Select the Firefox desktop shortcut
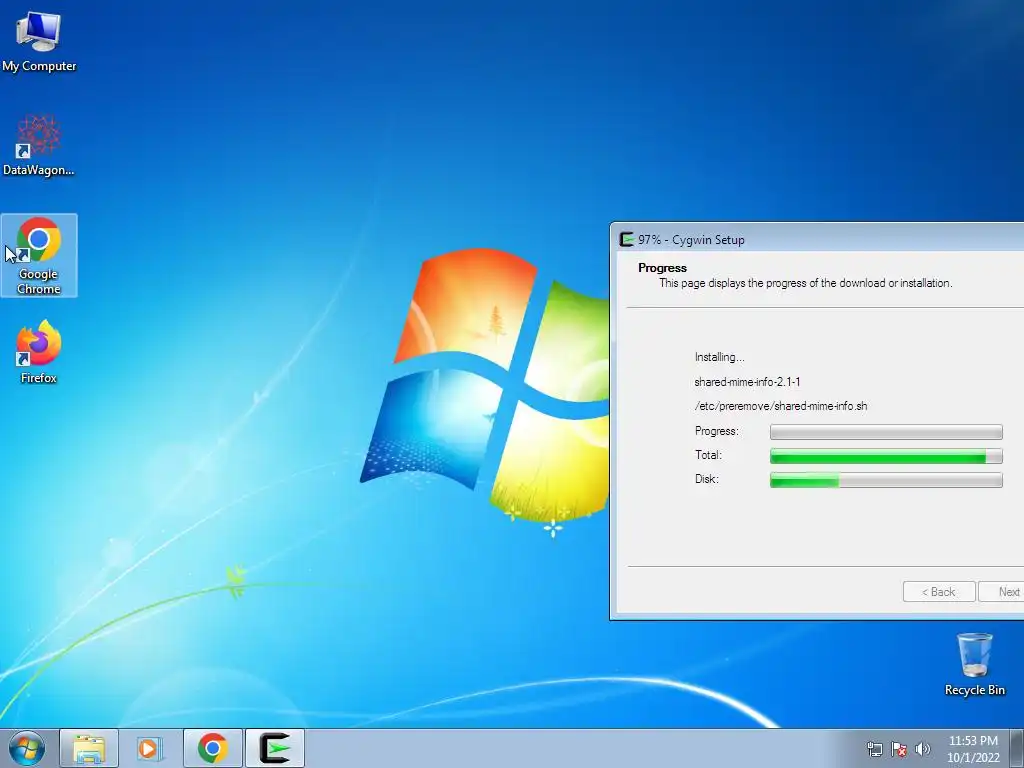 (39, 351)
